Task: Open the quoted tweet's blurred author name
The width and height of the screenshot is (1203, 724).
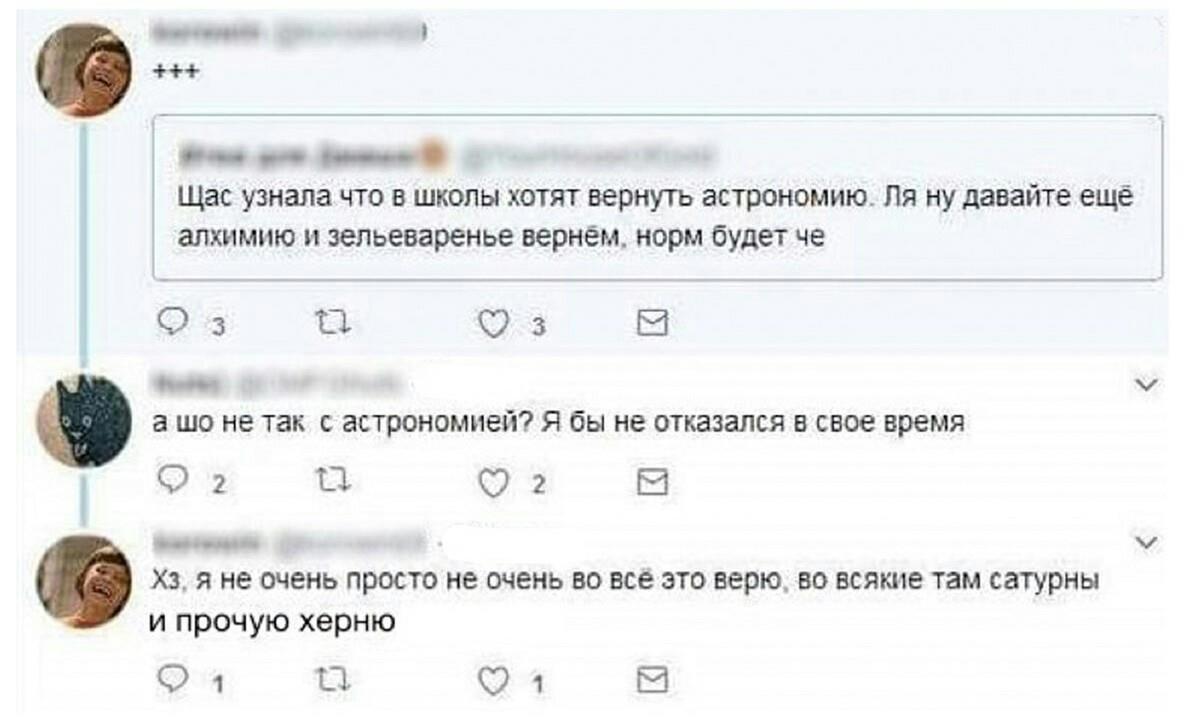Action: click(x=300, y=155)
